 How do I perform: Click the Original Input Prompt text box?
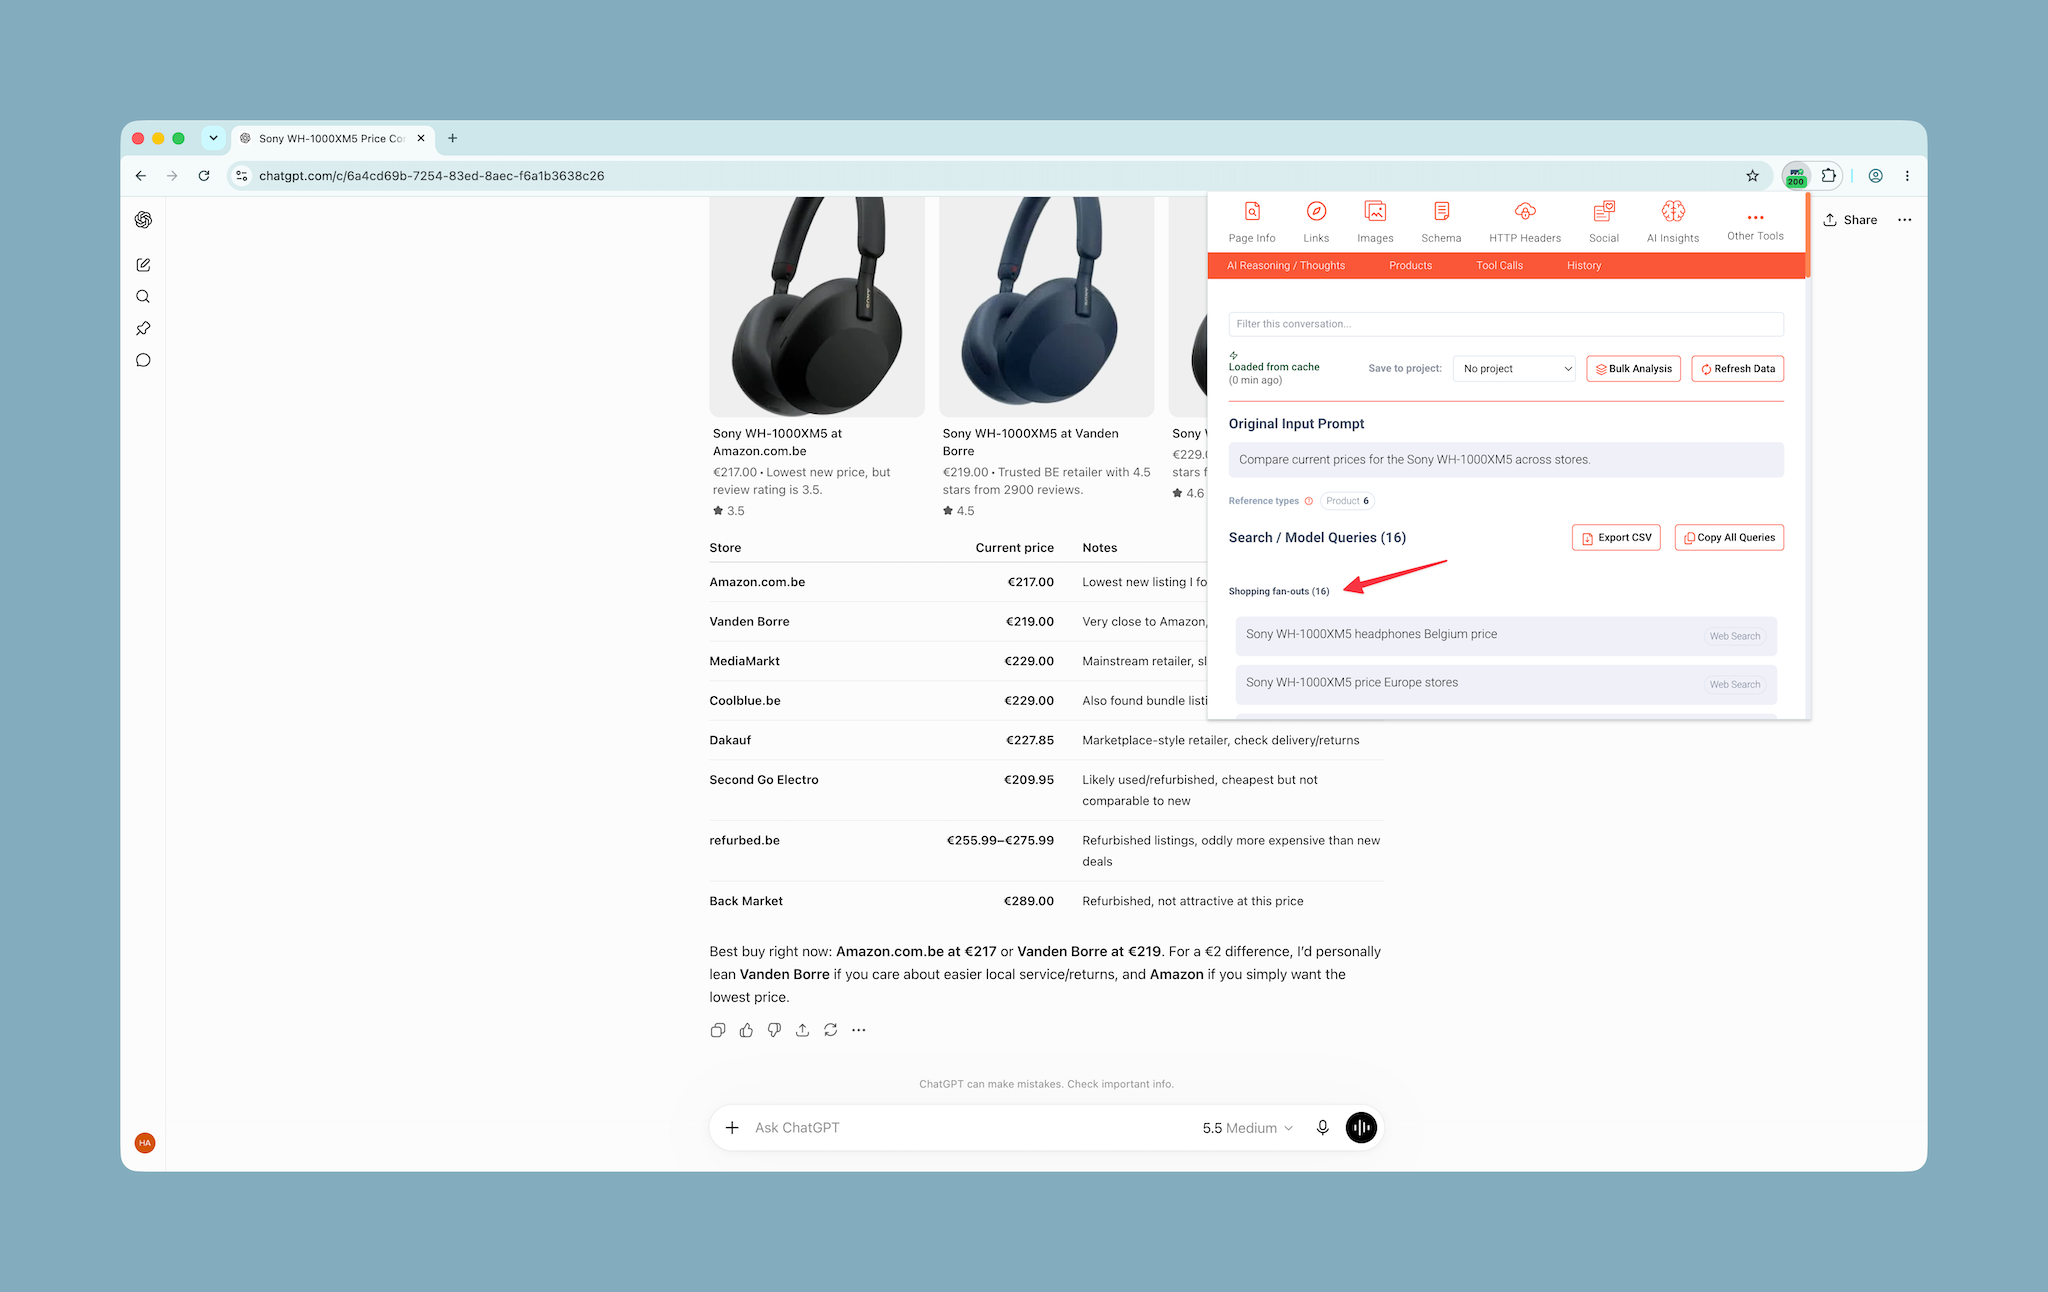pyautogui.click(x=1506, y=460)
